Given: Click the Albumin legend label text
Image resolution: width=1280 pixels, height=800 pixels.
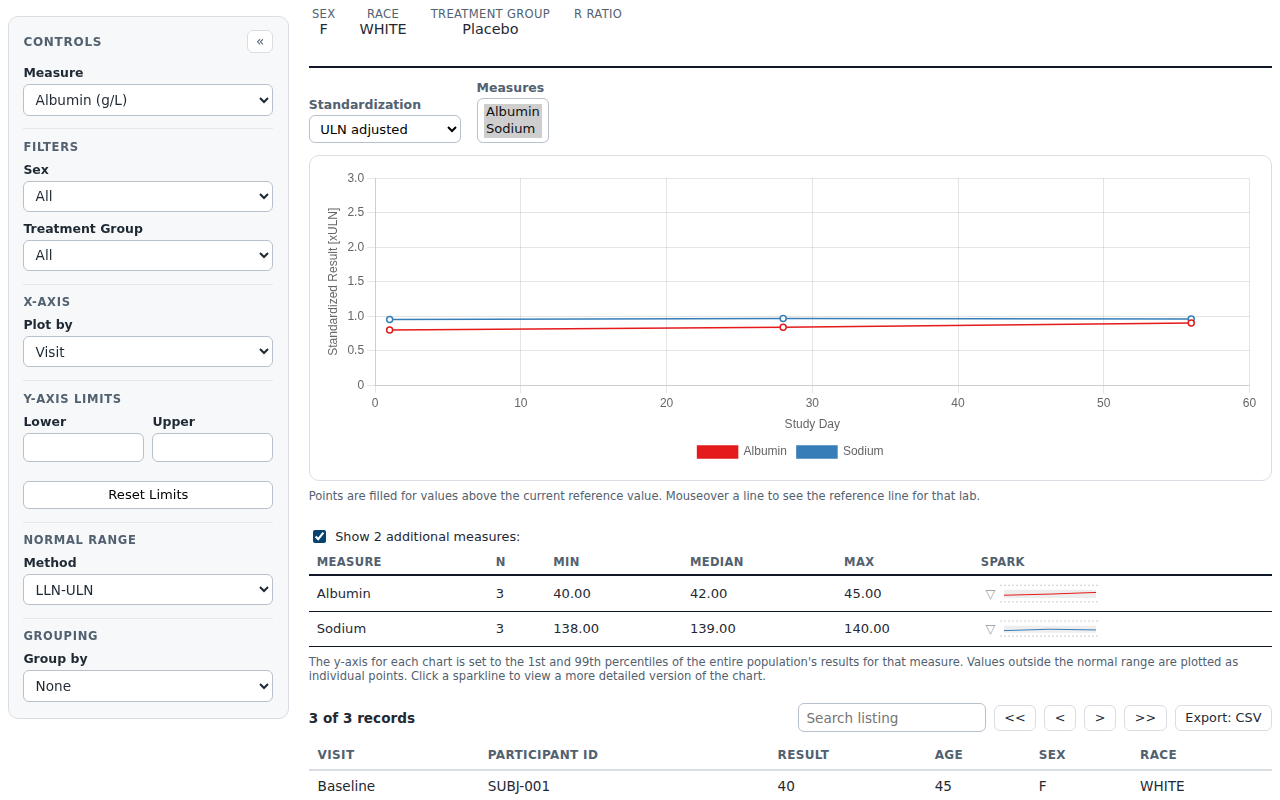Looking at the screenshot, I should [x=765, y=451].
